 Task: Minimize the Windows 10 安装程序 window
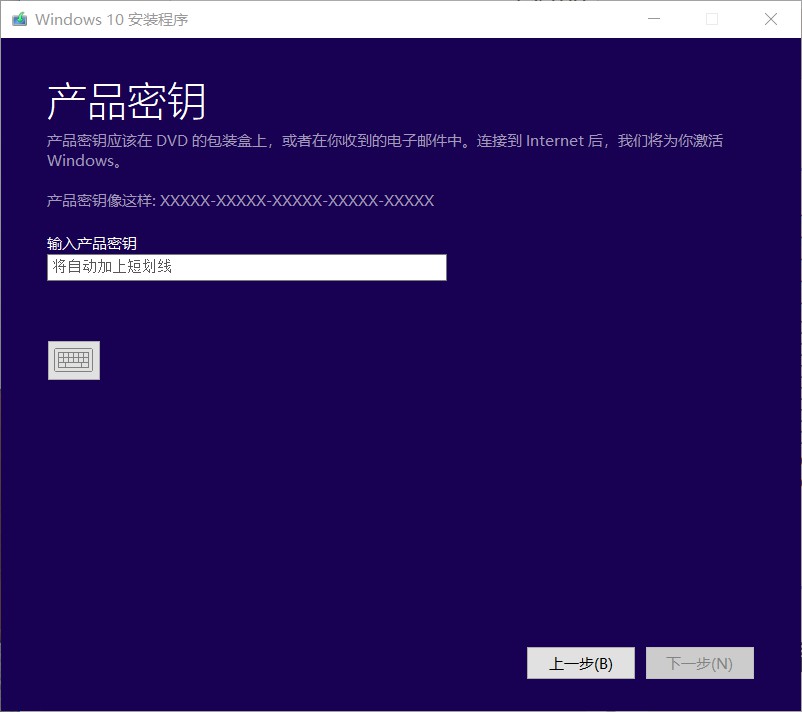(x=654, y=19)
